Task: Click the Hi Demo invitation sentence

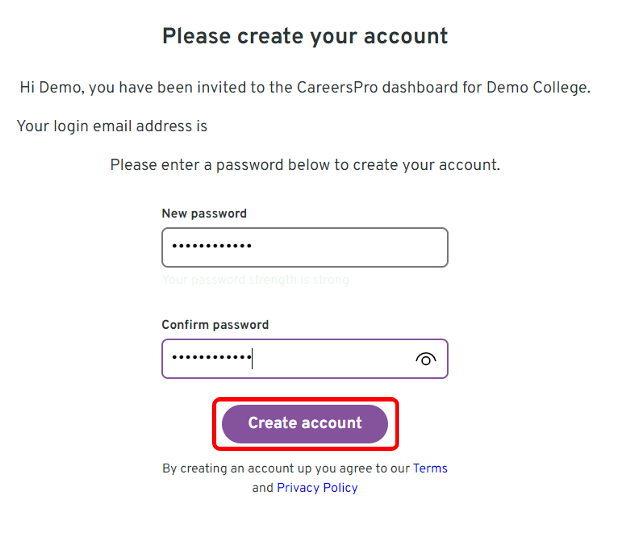Action: point(305,88)
